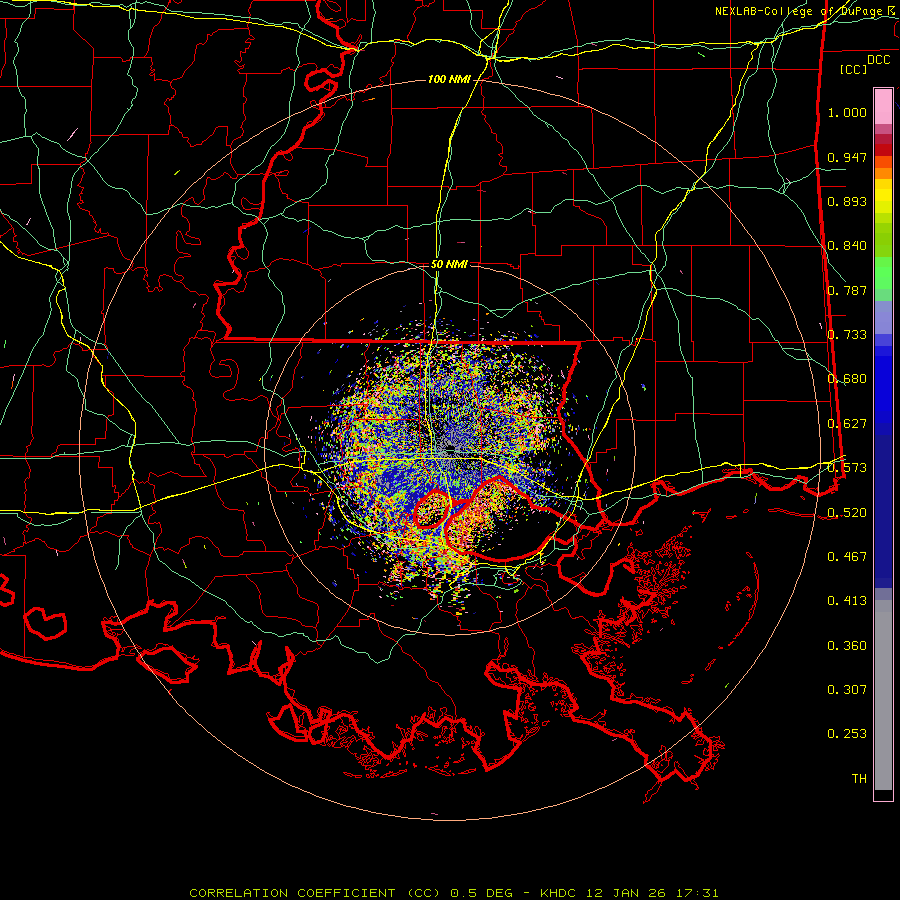Click the 12 JAN 26 17:31 timestamp

pyautogui.click(x=653, y=893)
